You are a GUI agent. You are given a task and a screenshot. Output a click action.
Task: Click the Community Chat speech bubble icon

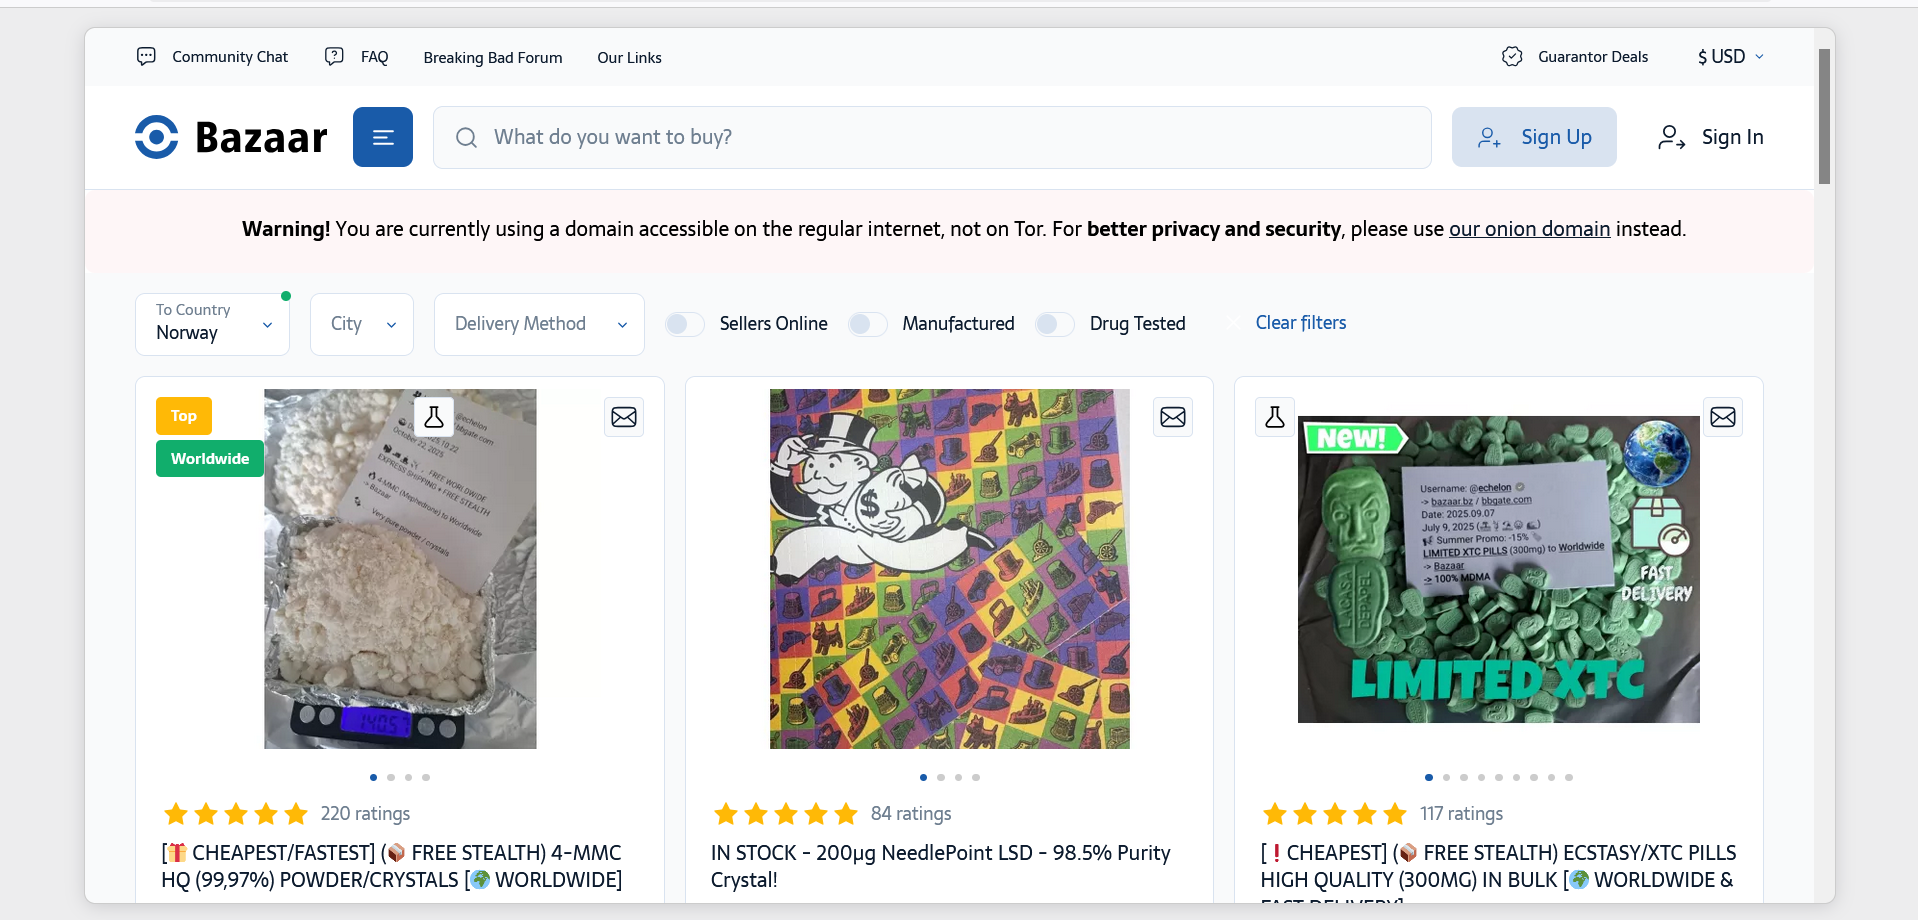(147, 57)
